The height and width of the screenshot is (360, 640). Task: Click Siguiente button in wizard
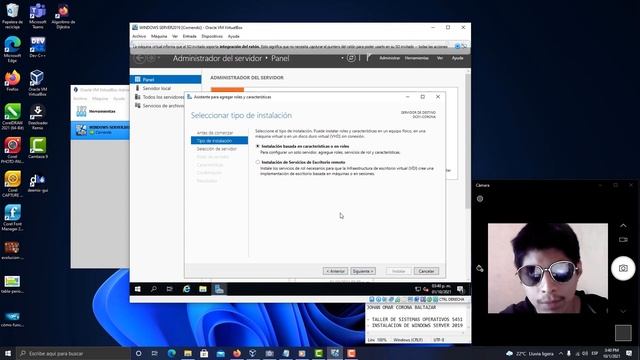click(362, 271)
